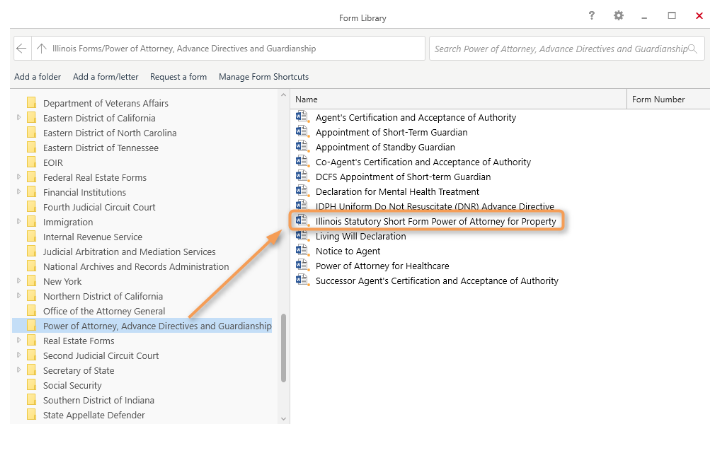
Task: Select Appointment of Standby Guardian name
Action: (385, 147)
